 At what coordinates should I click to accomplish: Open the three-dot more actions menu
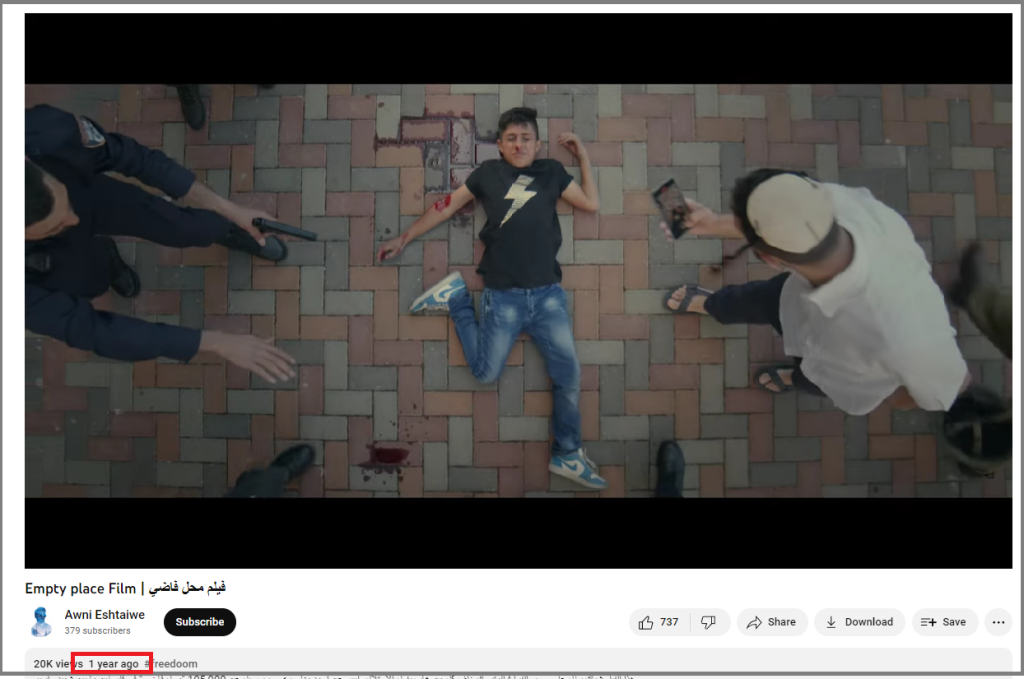point(999,622)
